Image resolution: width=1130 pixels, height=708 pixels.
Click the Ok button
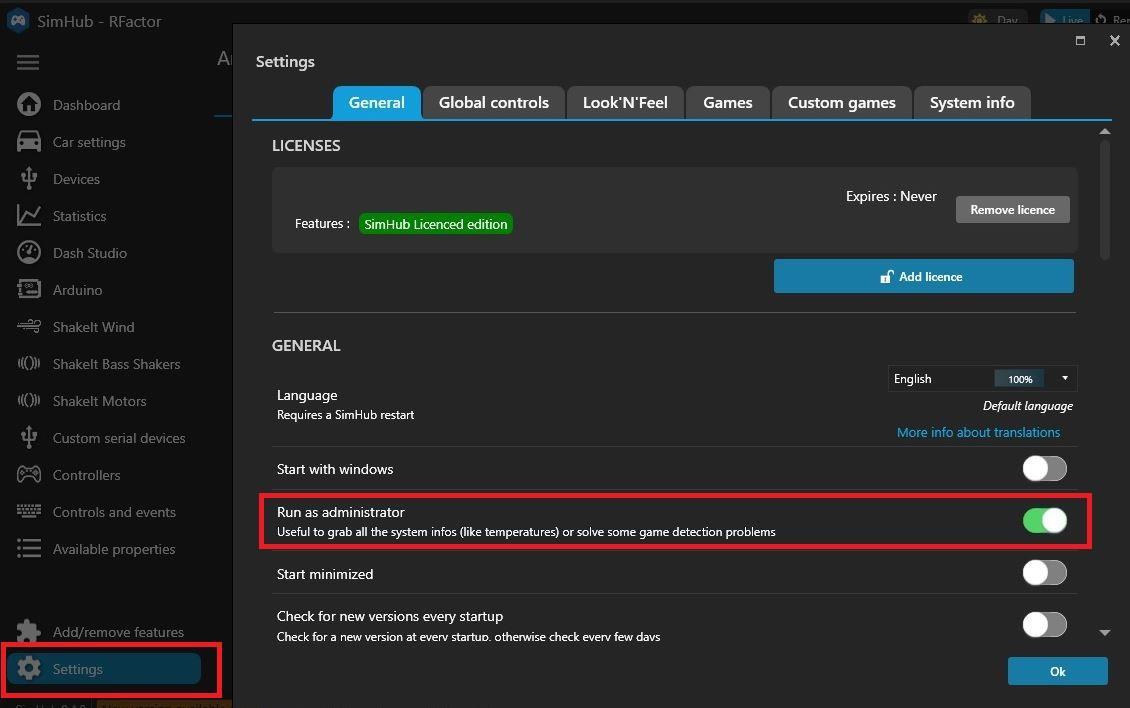[x=1057, y=671]
